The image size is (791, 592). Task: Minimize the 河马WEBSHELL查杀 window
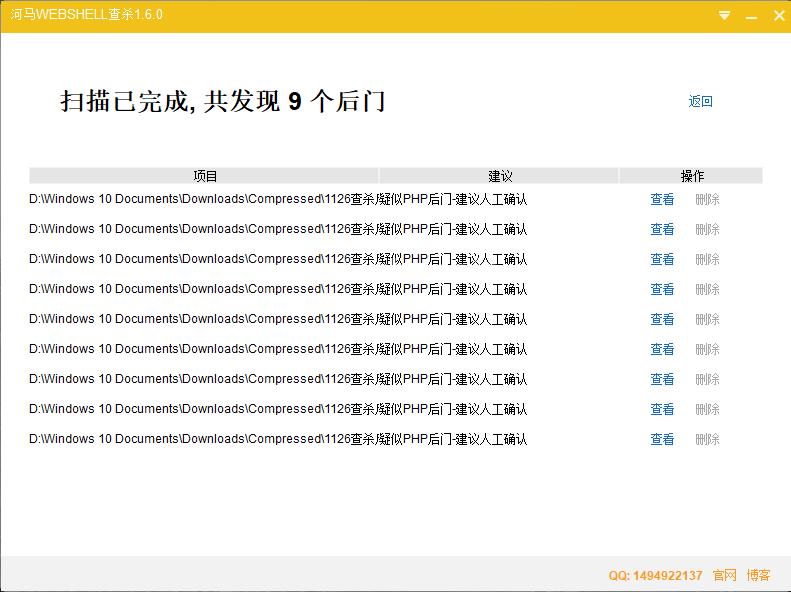pos(751,16)
